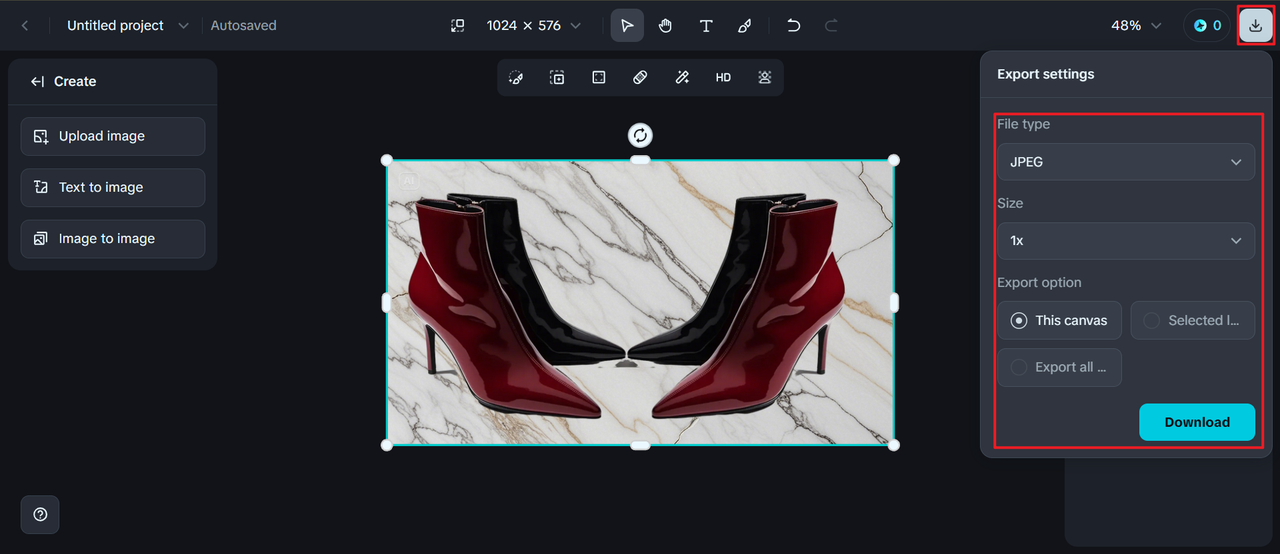Select the Remove eraser bandage icon
This screenshot has width=1280, height=554.
pyautogui.click(x=640, y=77)
